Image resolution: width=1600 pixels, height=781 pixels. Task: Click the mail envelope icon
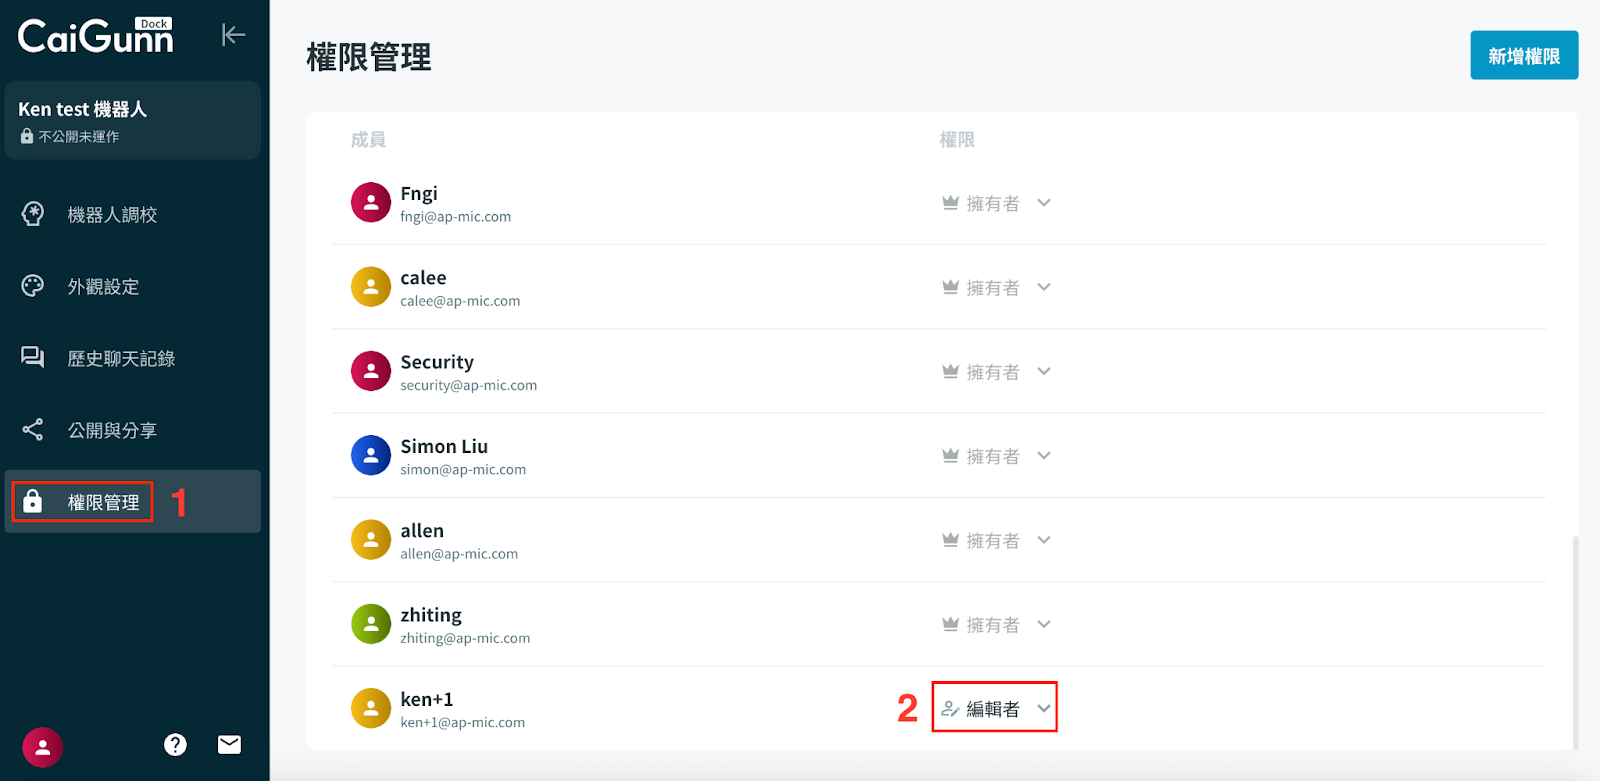coord(229,744)
